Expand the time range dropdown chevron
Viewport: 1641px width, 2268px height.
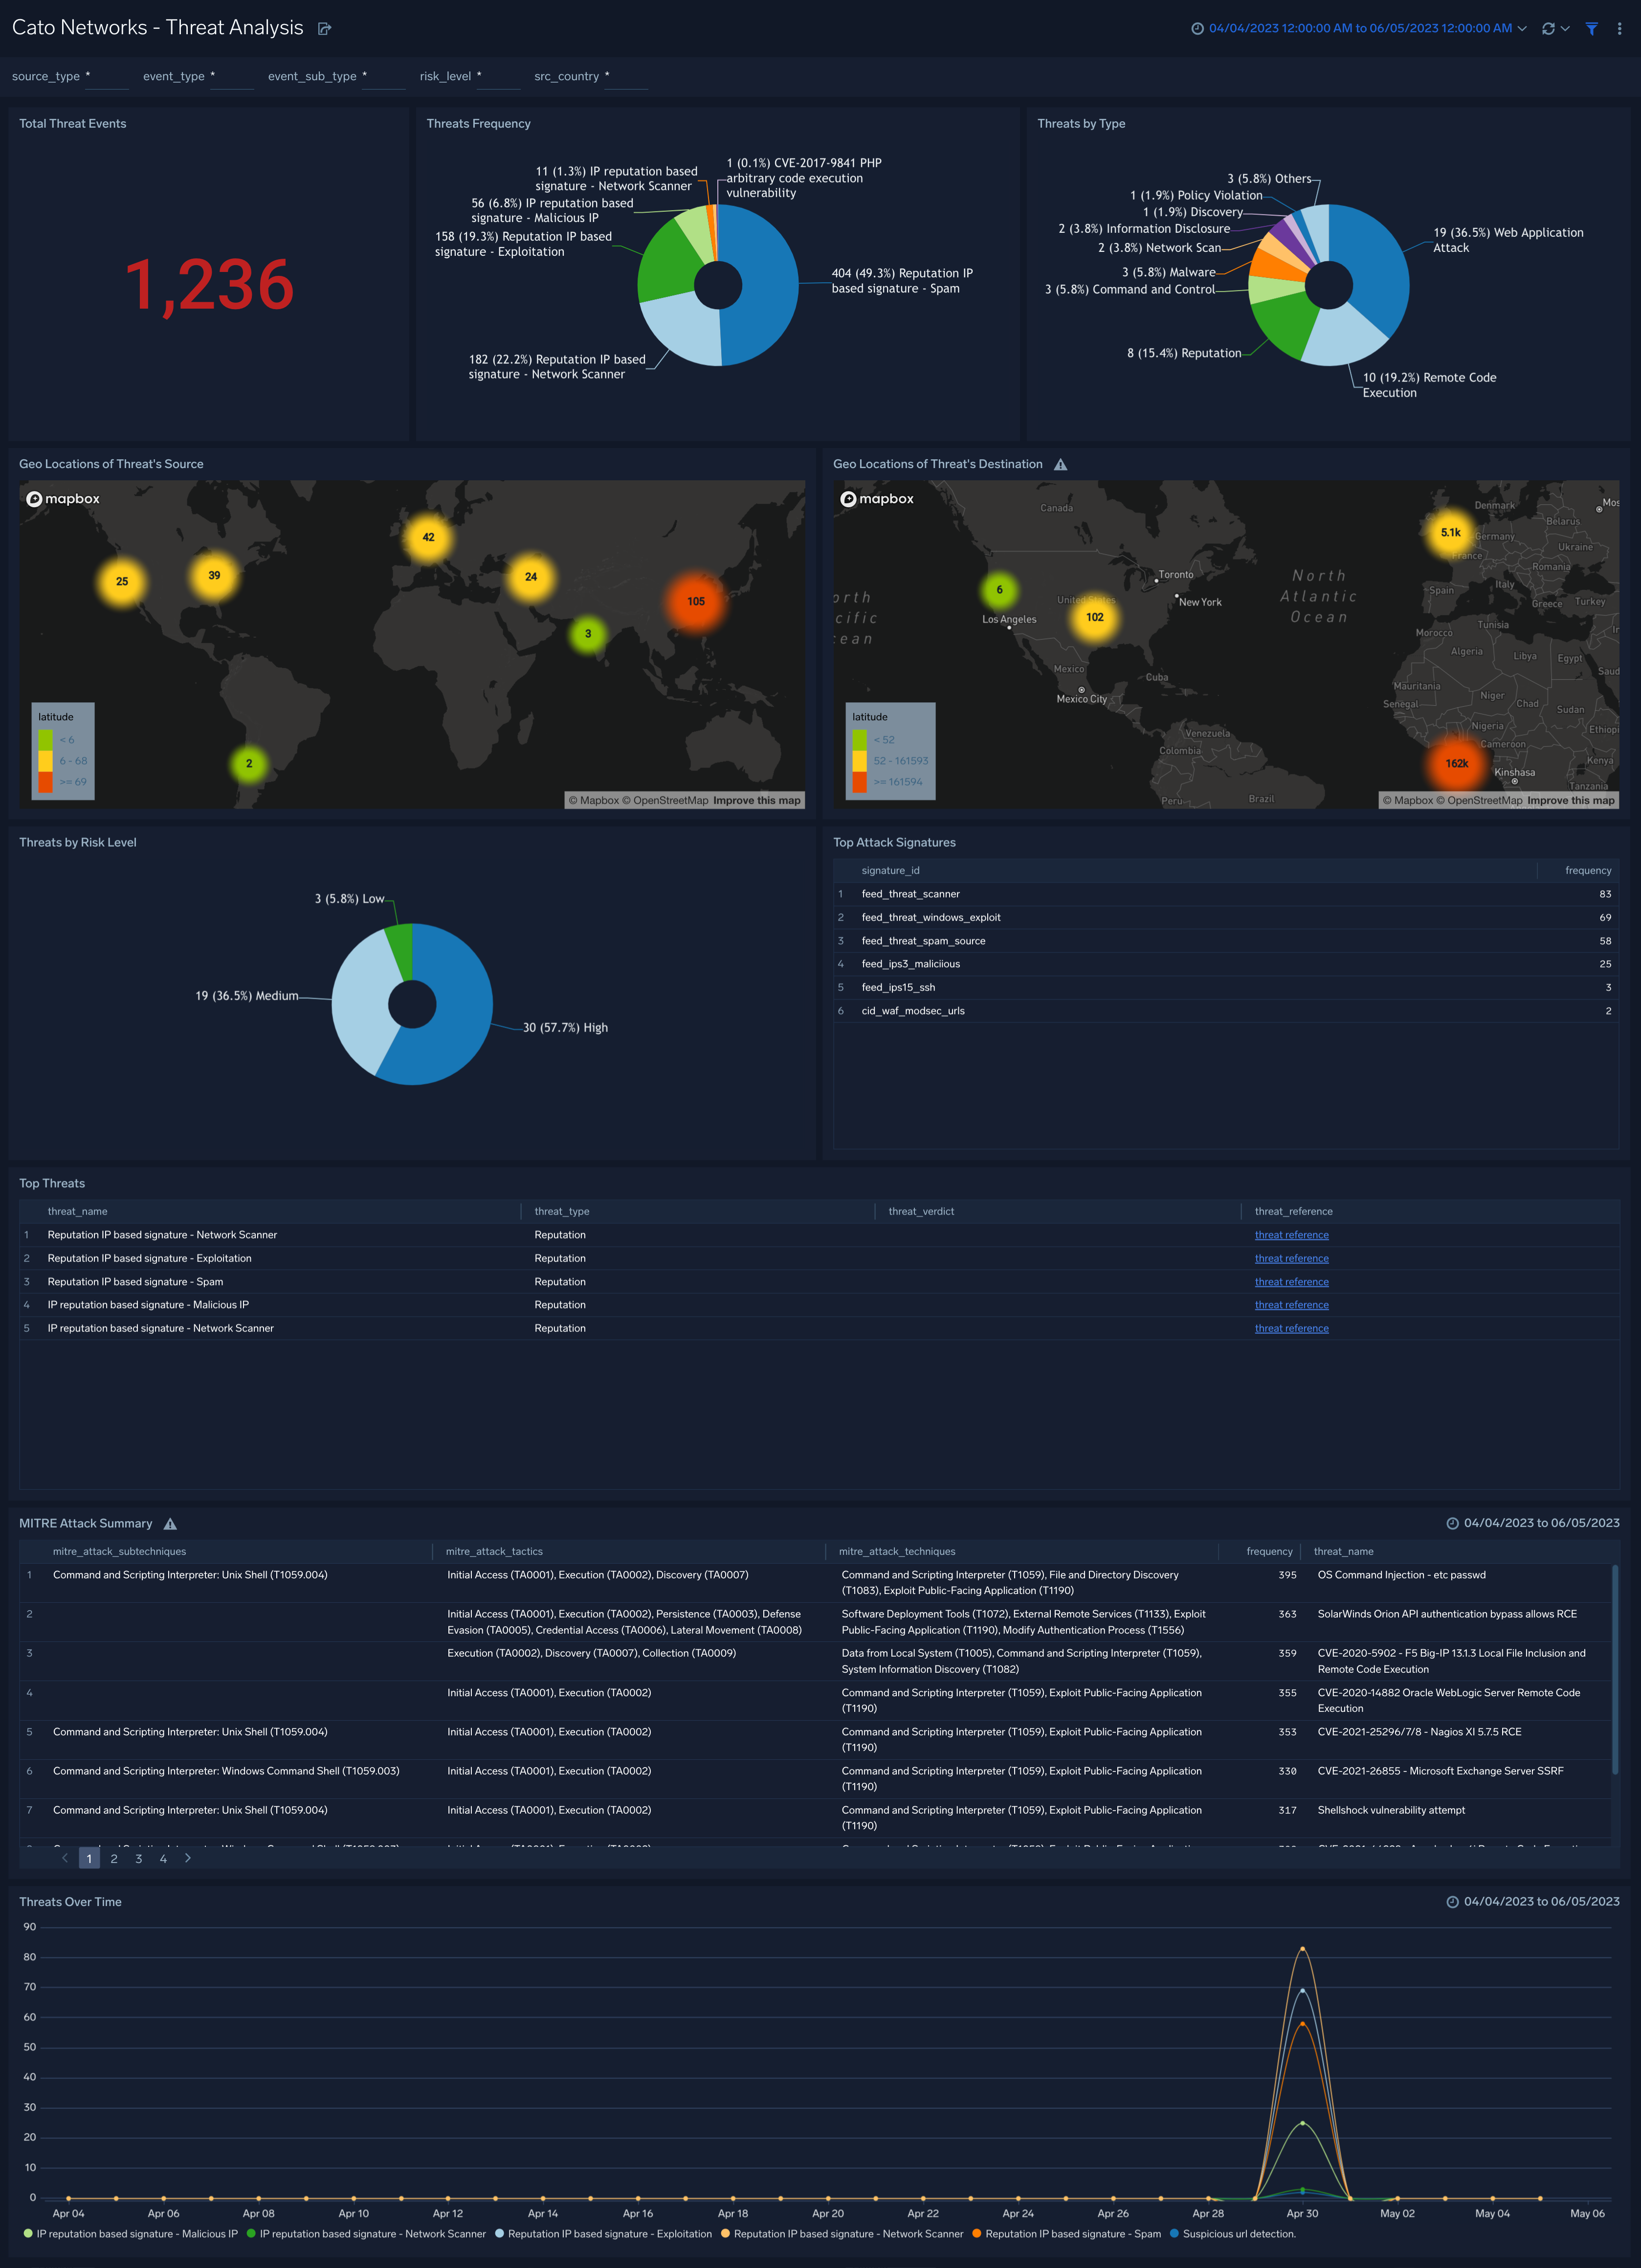coord(1522,28)
